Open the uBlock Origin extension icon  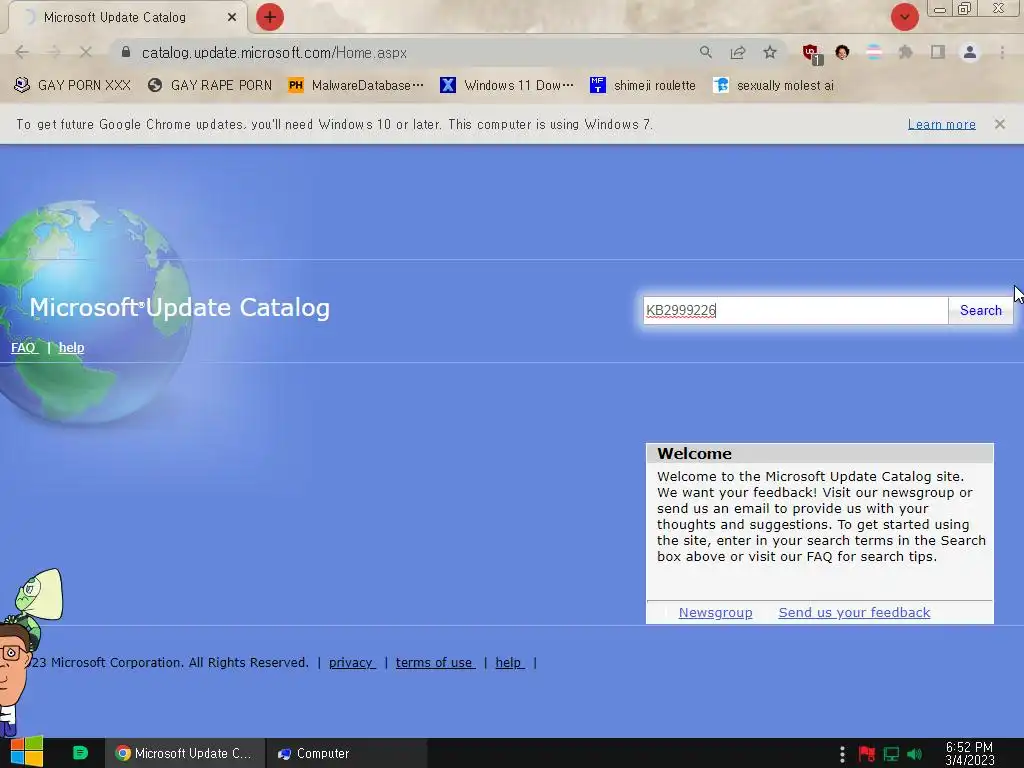(812, 54)
